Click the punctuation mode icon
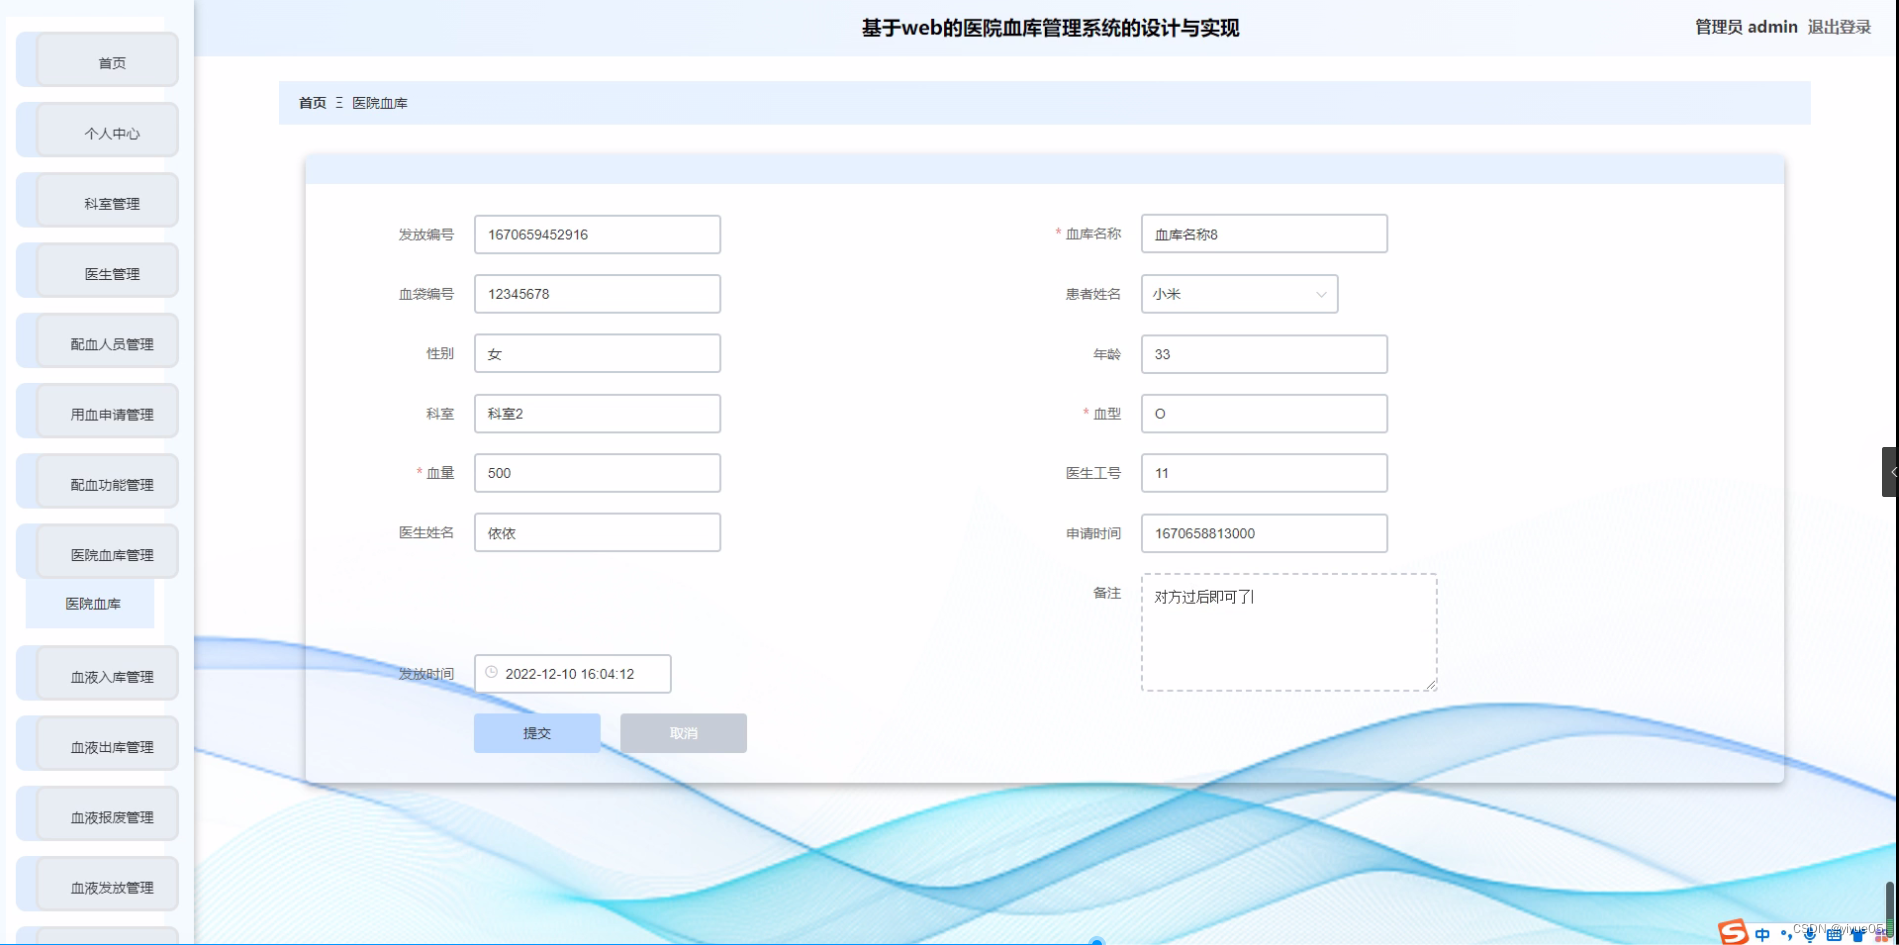Screen dimensions: 1899x945 [1787, 935]
